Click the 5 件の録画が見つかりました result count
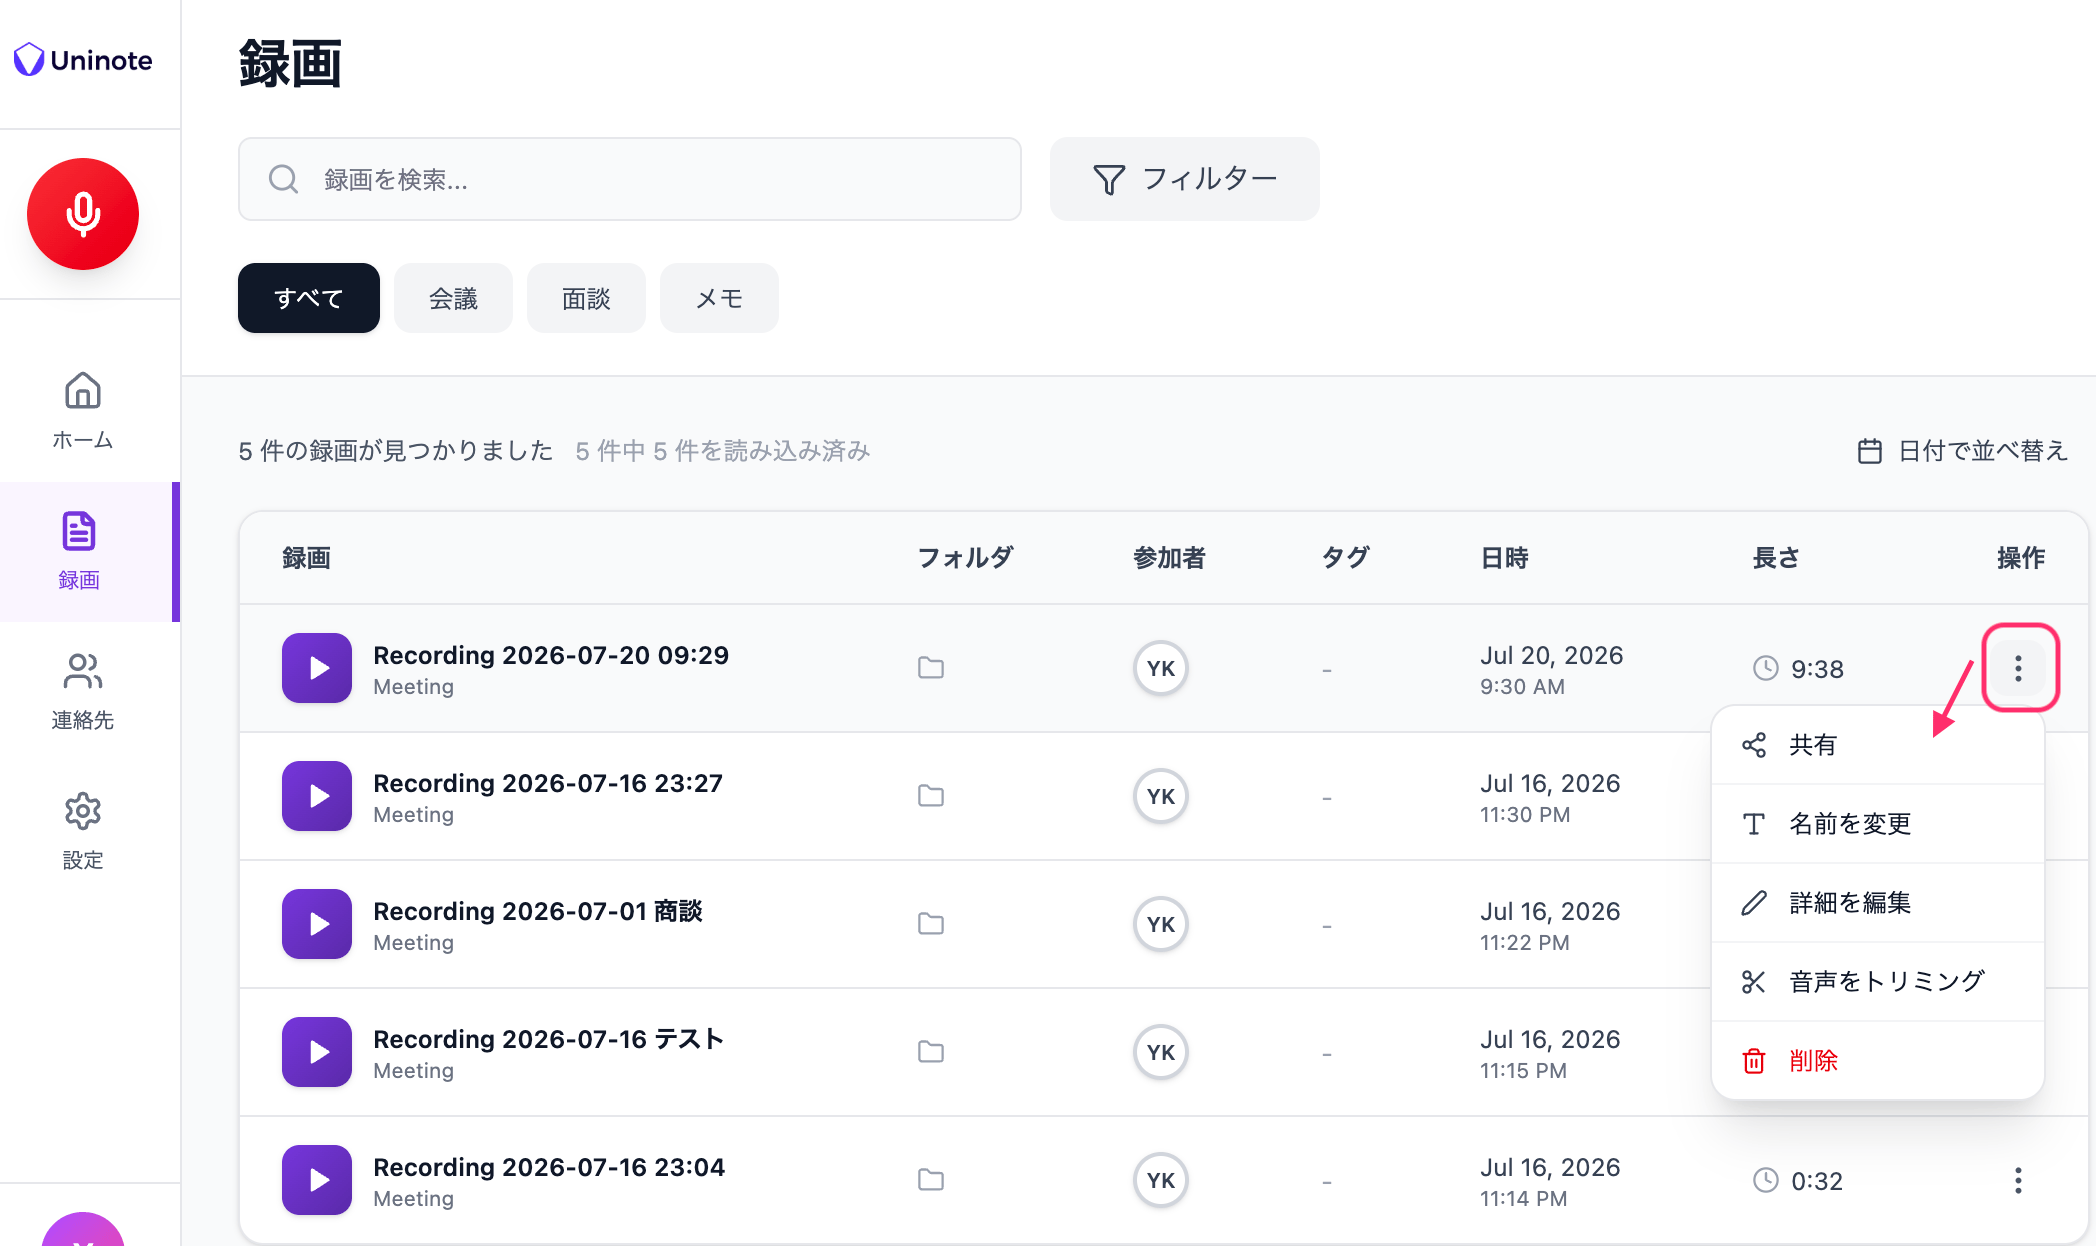2096x1246 pixels. (396, 451)
